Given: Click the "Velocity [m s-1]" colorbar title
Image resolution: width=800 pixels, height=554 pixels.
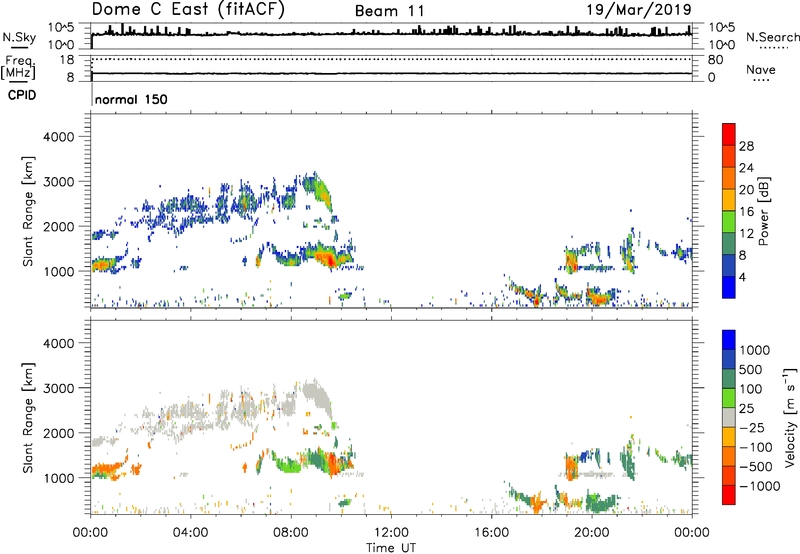Looking at the screenshot, I should point(790,417).
